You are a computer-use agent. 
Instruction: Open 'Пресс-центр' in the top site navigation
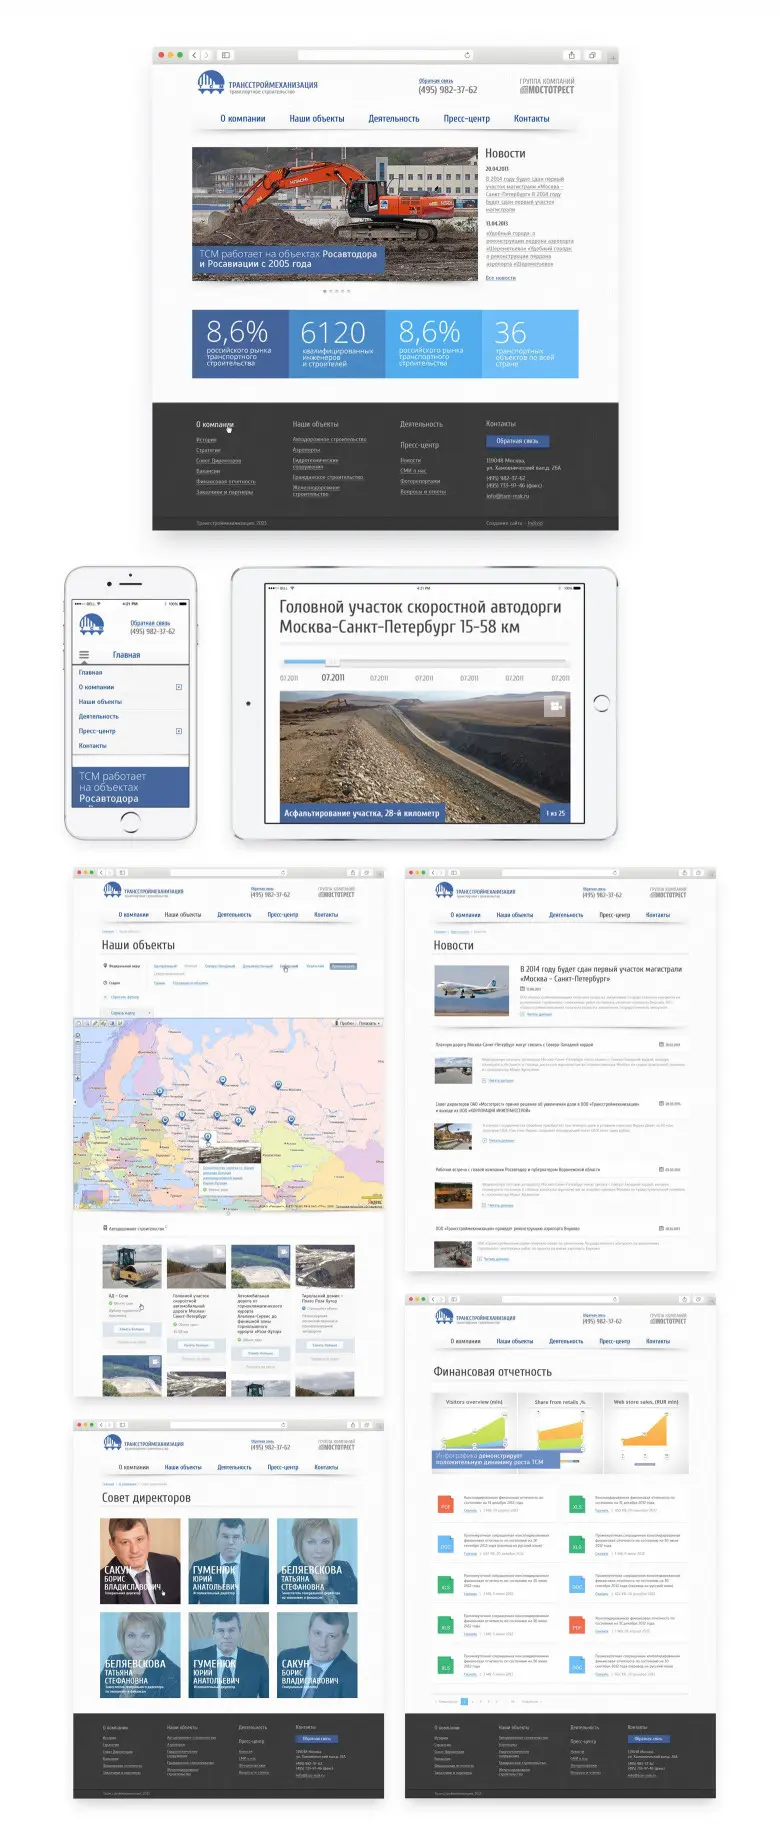pyautogui.click(x=466, y=119)
